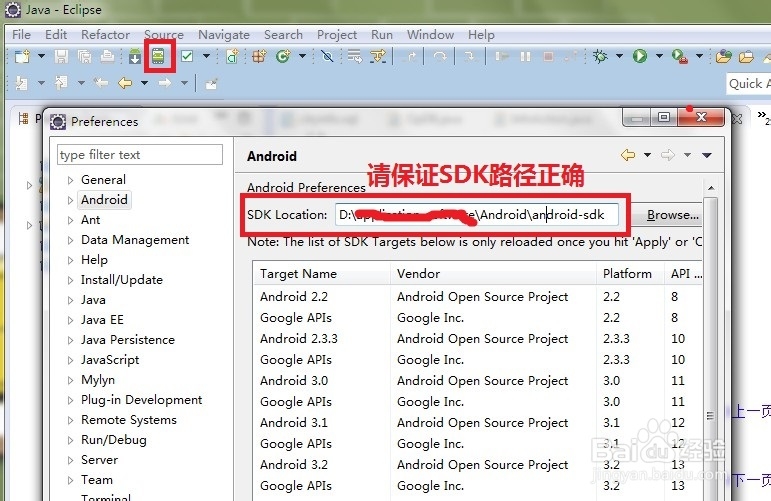Screen dimensions: 771x501
Task: Select the Java Persistence preferences item
Action: (128, 340)
